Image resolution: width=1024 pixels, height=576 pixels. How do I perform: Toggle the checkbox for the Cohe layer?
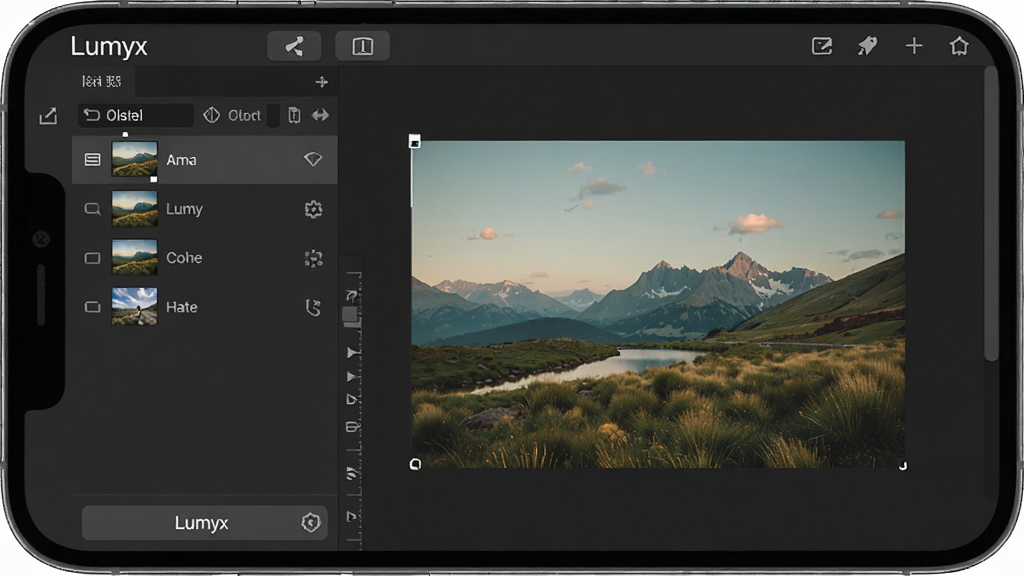click(93, 258)
